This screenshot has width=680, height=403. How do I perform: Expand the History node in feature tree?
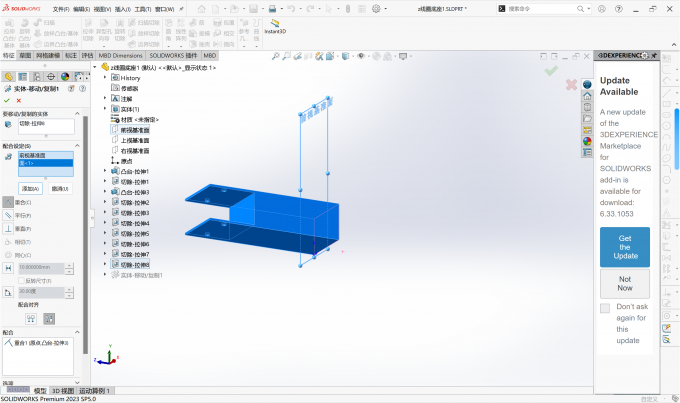pos(105,78)
